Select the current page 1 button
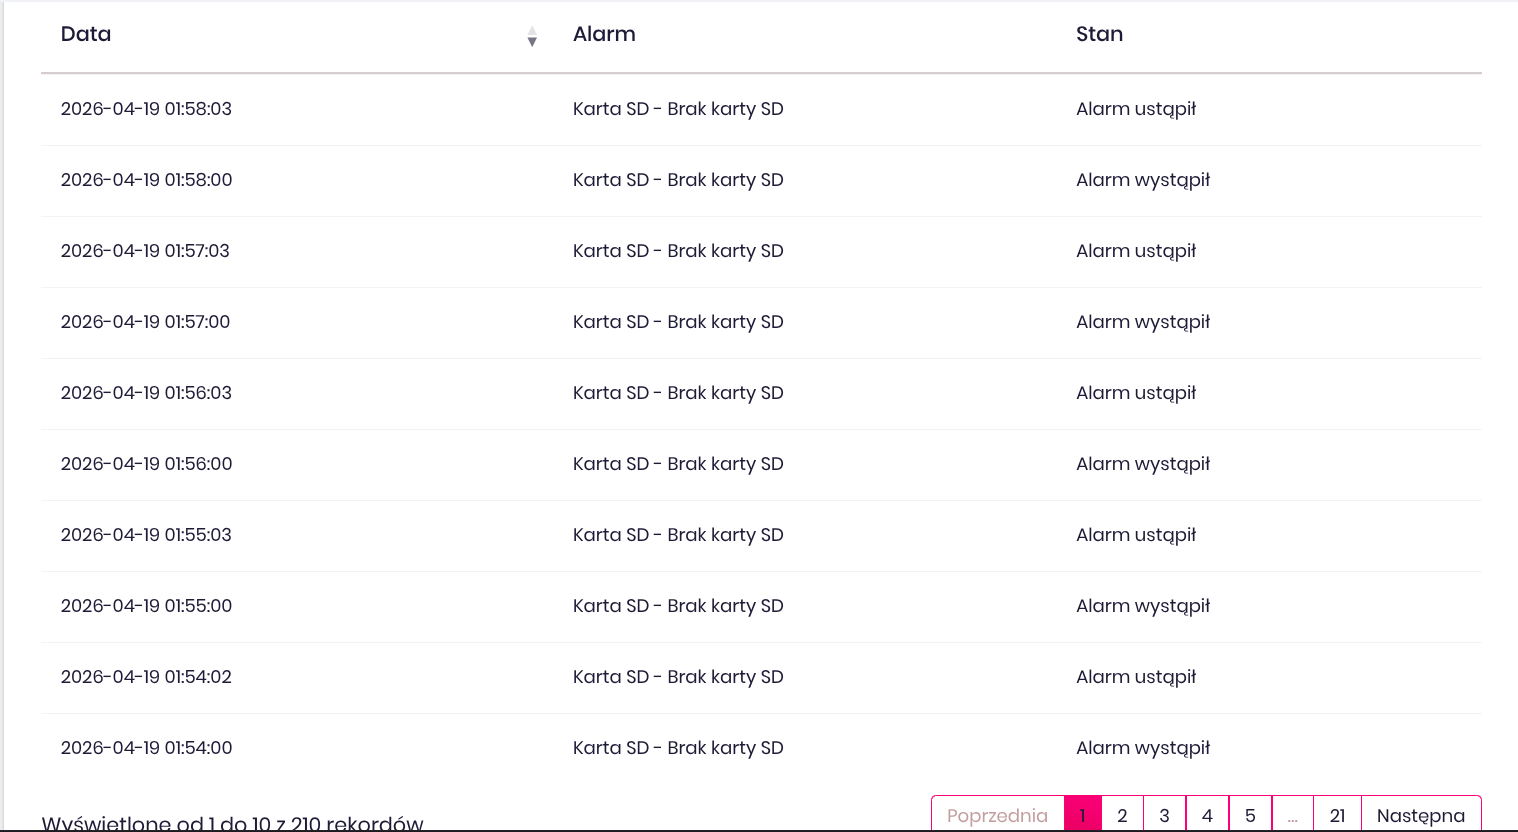1518x832 pixels. click(1082, 815)
